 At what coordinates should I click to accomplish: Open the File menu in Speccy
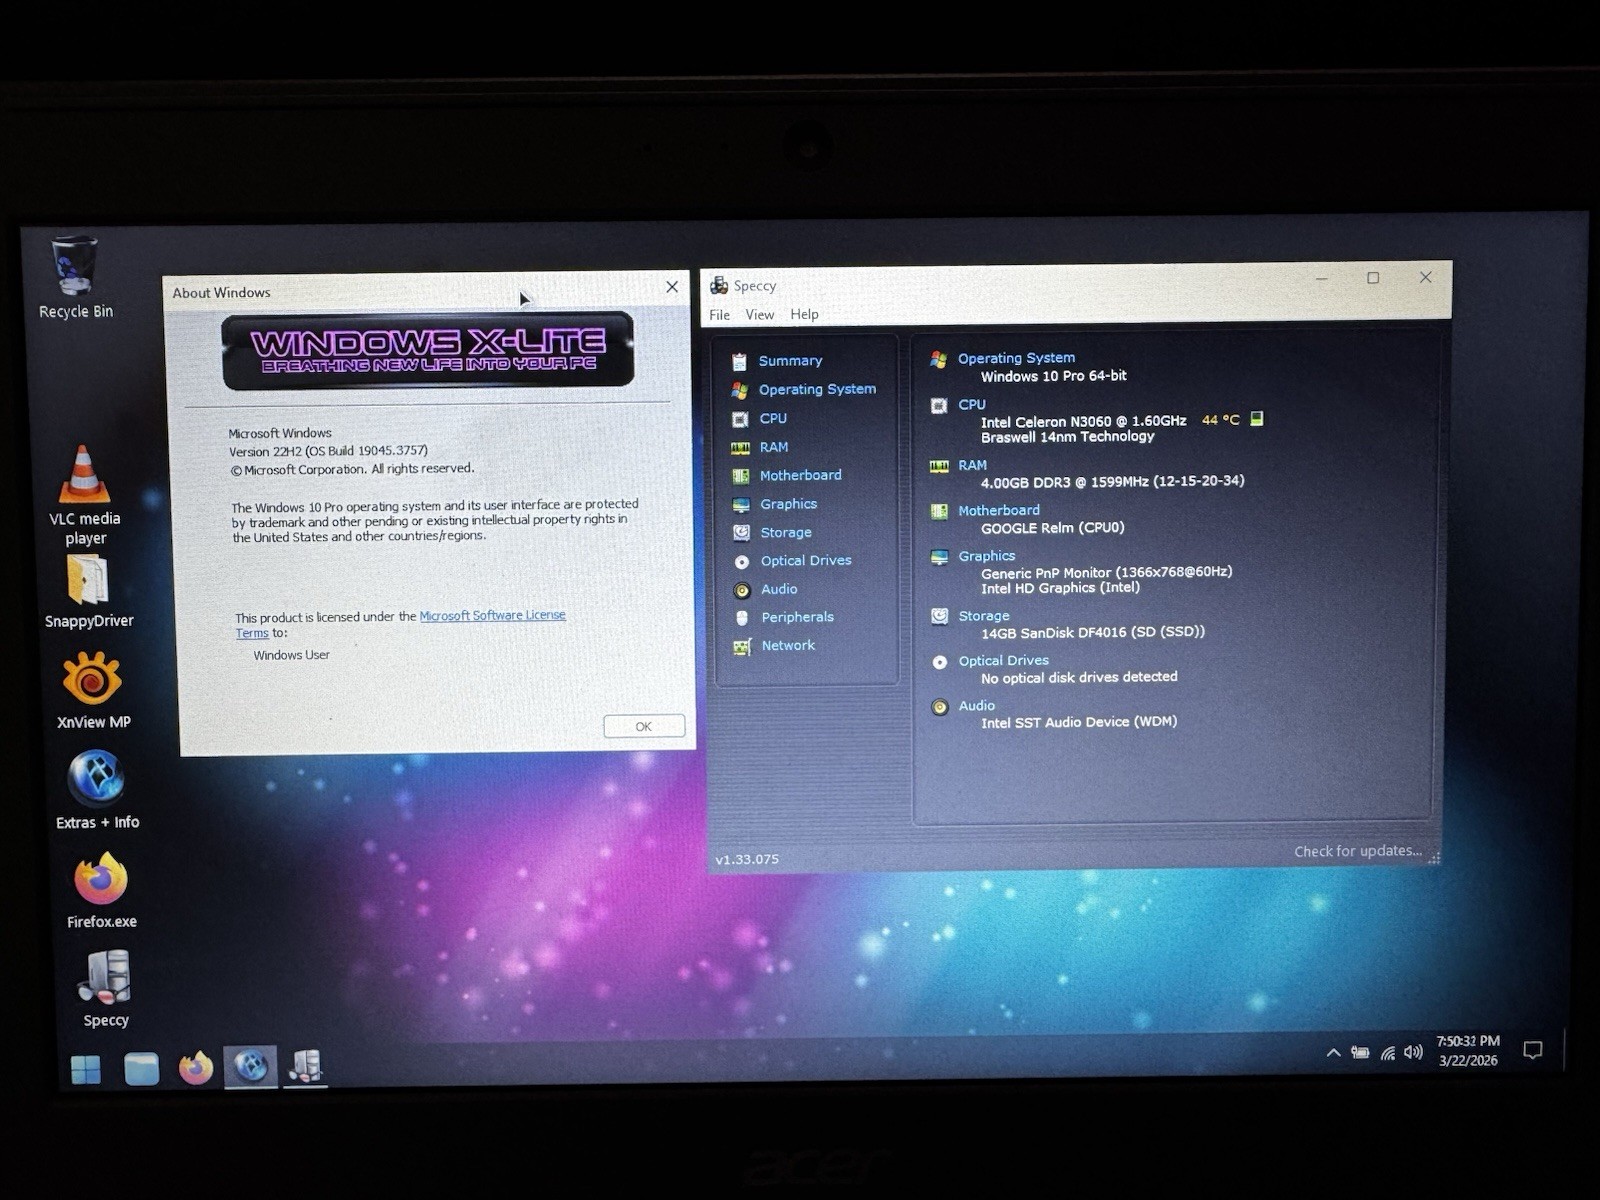click(x=719, y=315)
